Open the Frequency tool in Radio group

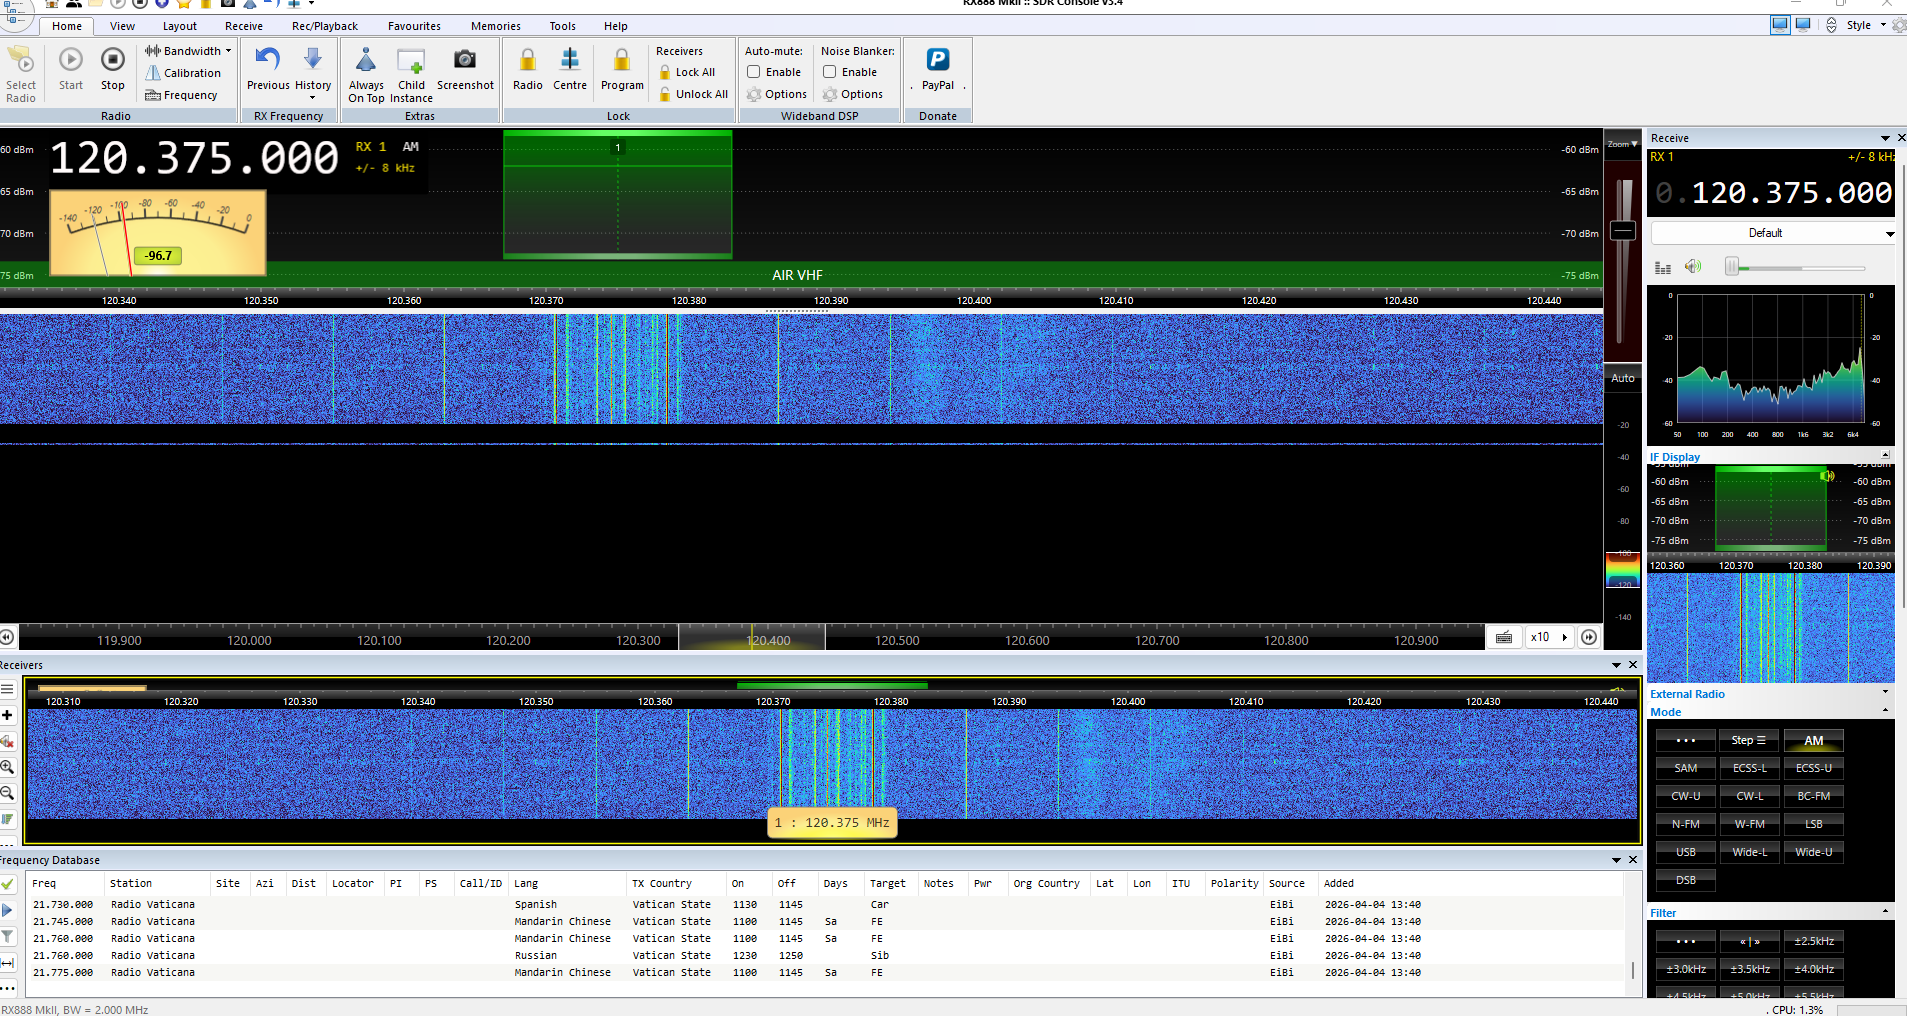181,95
